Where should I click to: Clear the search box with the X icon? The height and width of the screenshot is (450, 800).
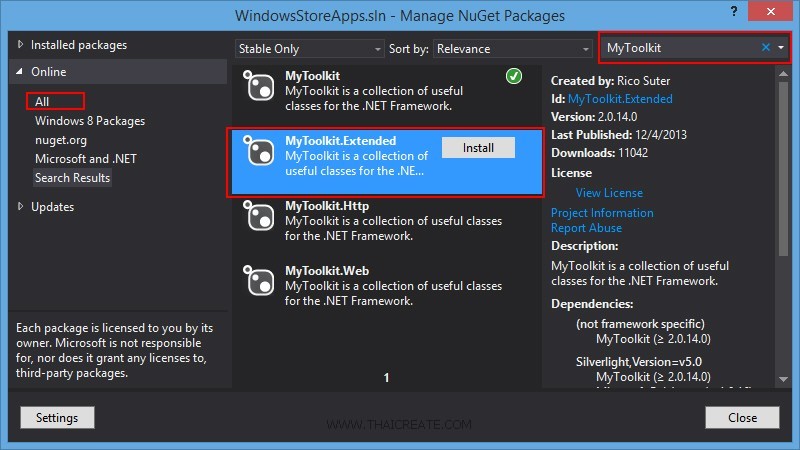766,47
